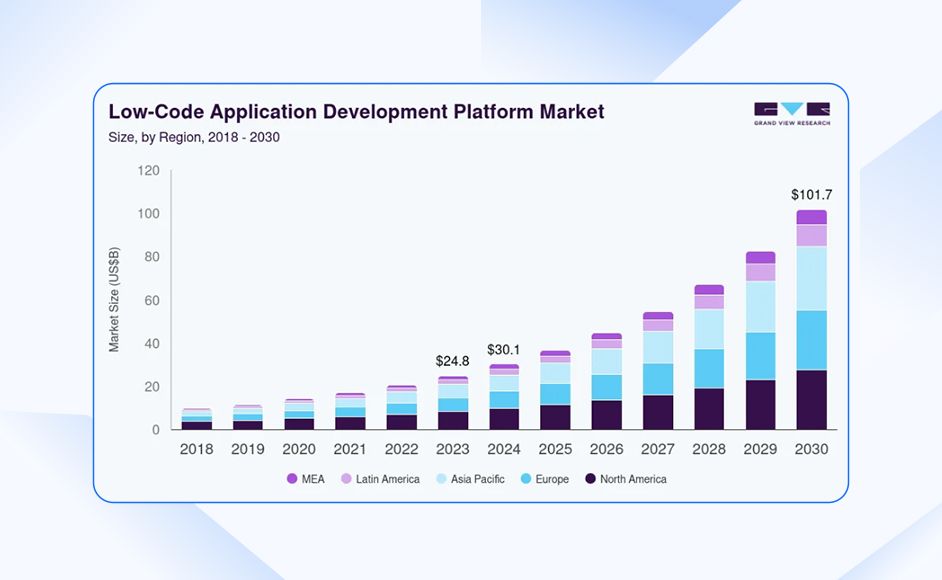Click the subtitle Size, by Region text

pyautogui.click(x=193, y=137)
